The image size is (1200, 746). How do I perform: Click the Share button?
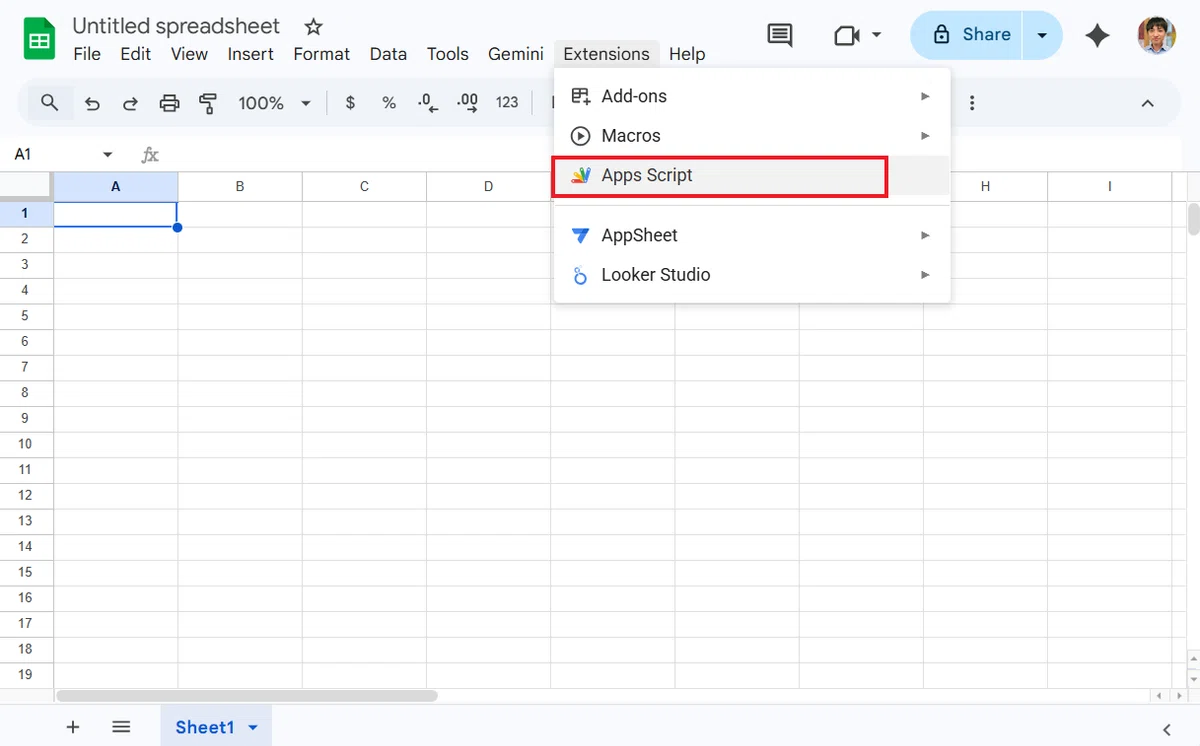tap(967, 35)
